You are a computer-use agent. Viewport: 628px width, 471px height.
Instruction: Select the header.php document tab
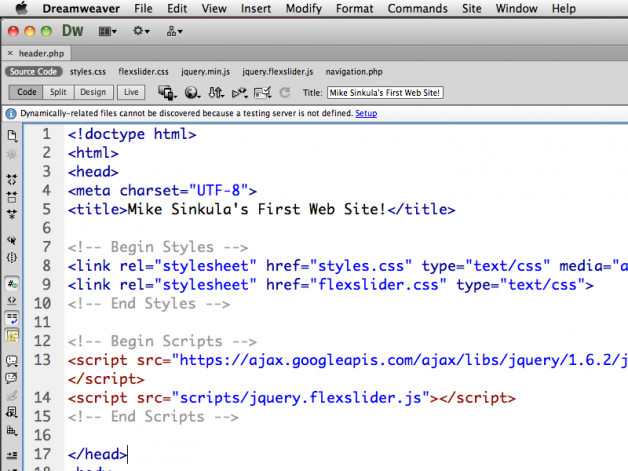pyautogui.click(x=41, y=53)
